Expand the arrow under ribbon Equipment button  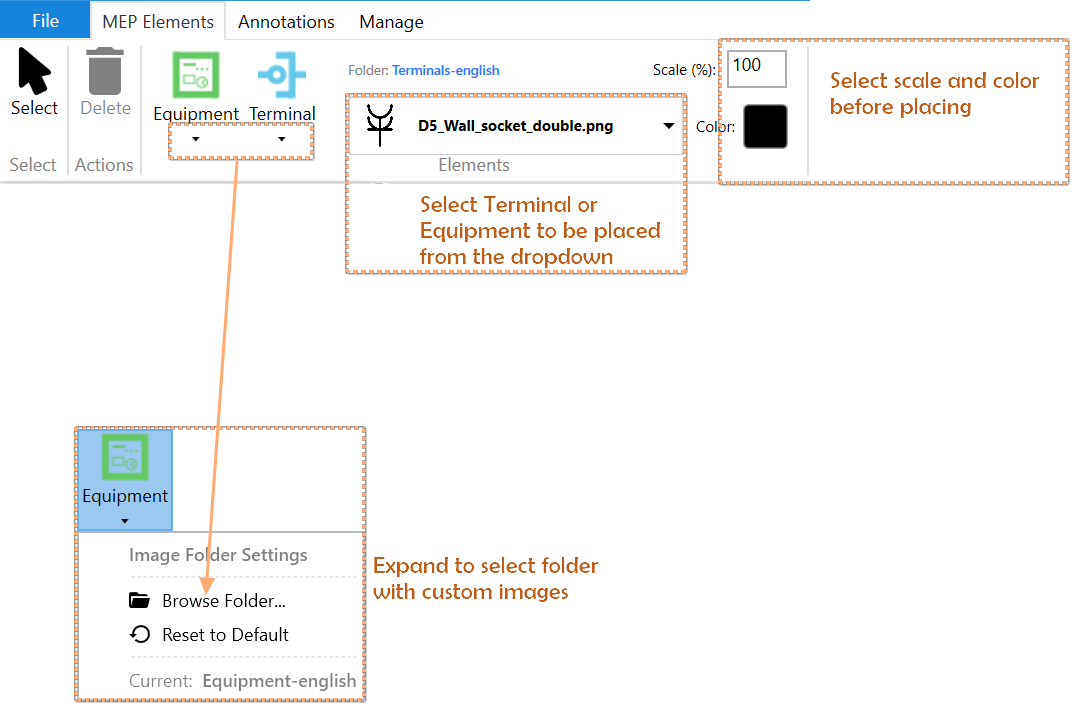[195, 140]
